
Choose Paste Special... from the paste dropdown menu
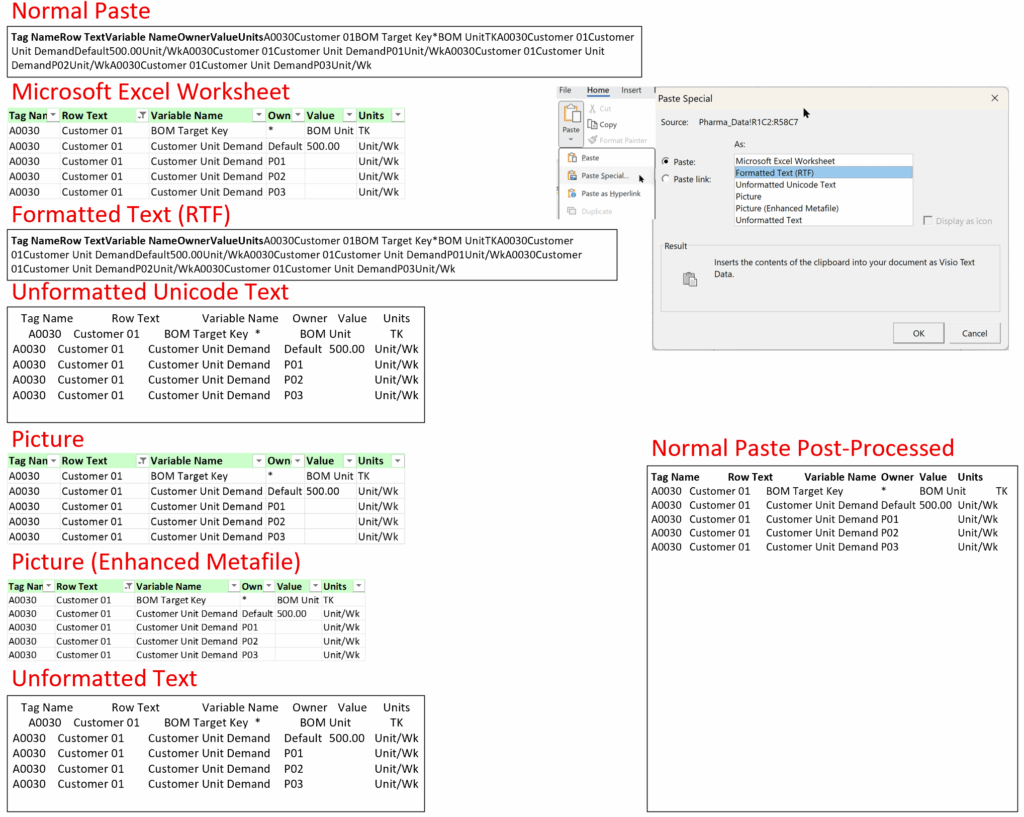pyautogui.click(x=604, y=176)
